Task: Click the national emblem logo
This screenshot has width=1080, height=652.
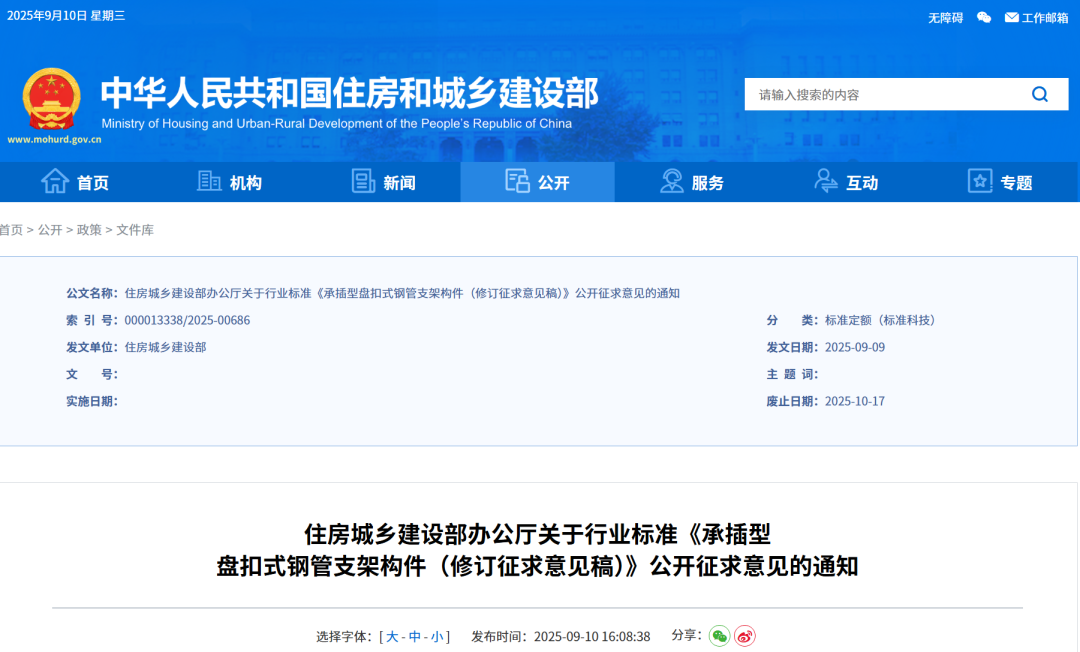Action: [52, 98]
